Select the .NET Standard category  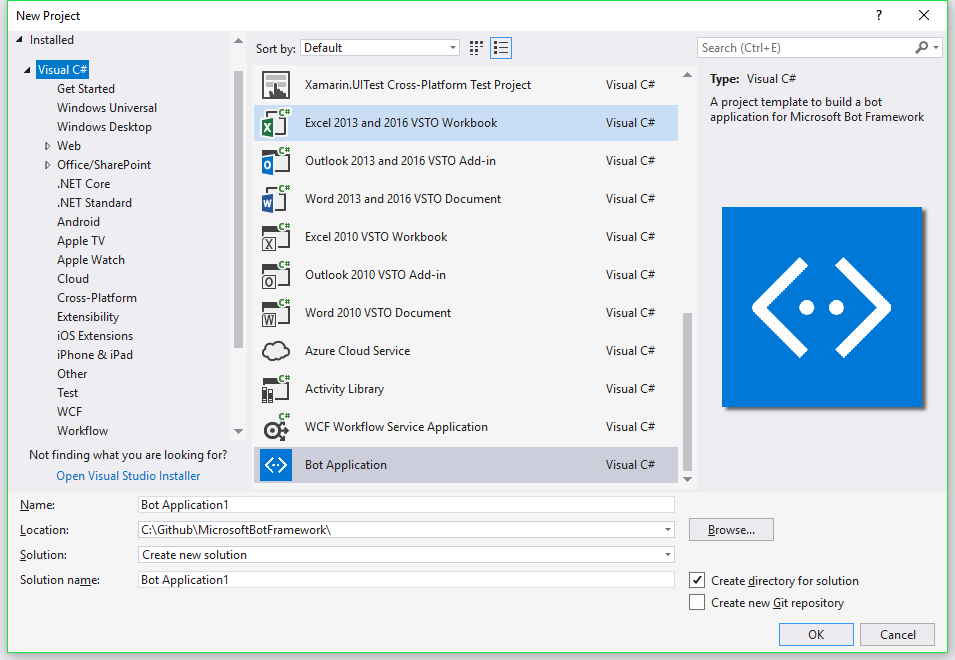click(94, 203)
